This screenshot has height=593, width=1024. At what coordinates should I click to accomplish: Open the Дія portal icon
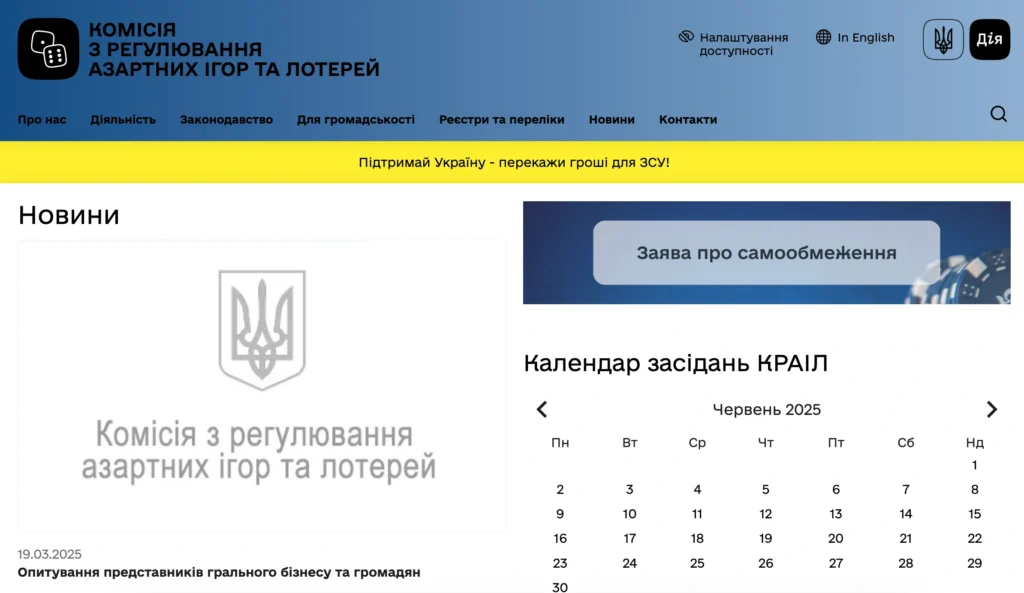(989, 40)
